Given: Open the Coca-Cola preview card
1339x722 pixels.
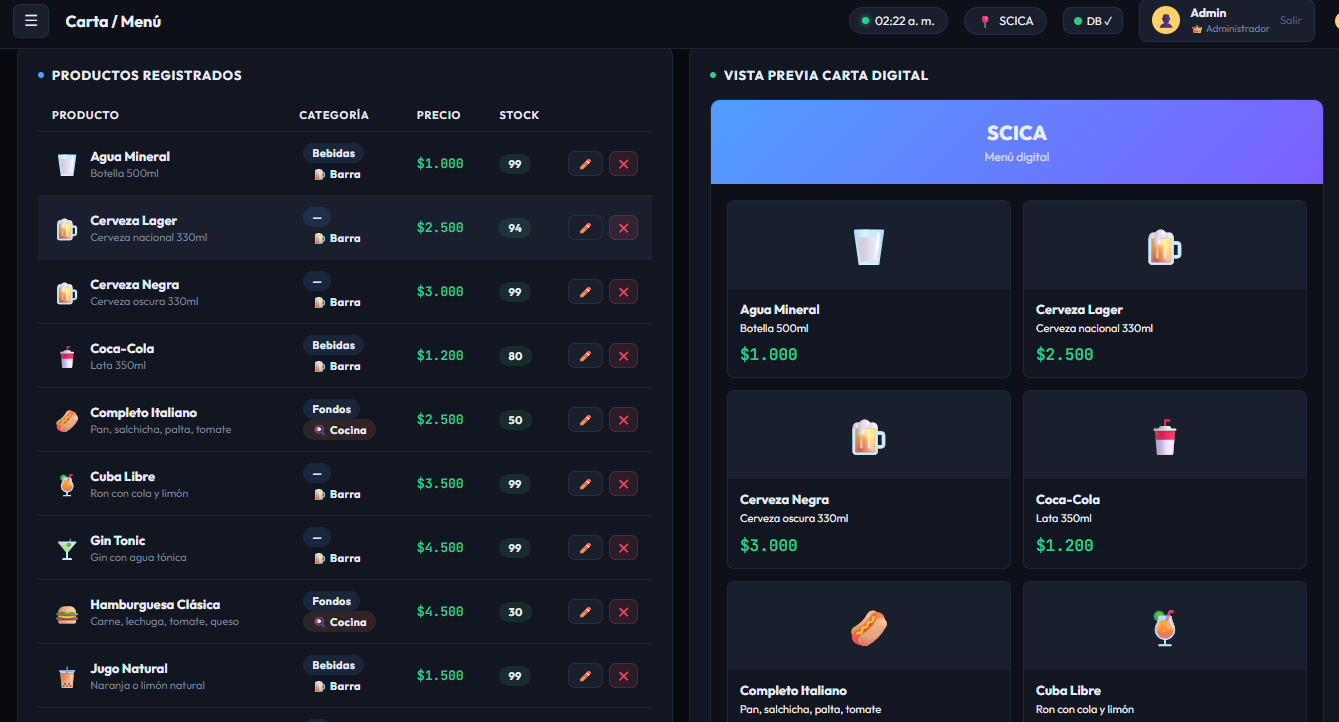Looking at the screenshot, I should pos(1164,479).
